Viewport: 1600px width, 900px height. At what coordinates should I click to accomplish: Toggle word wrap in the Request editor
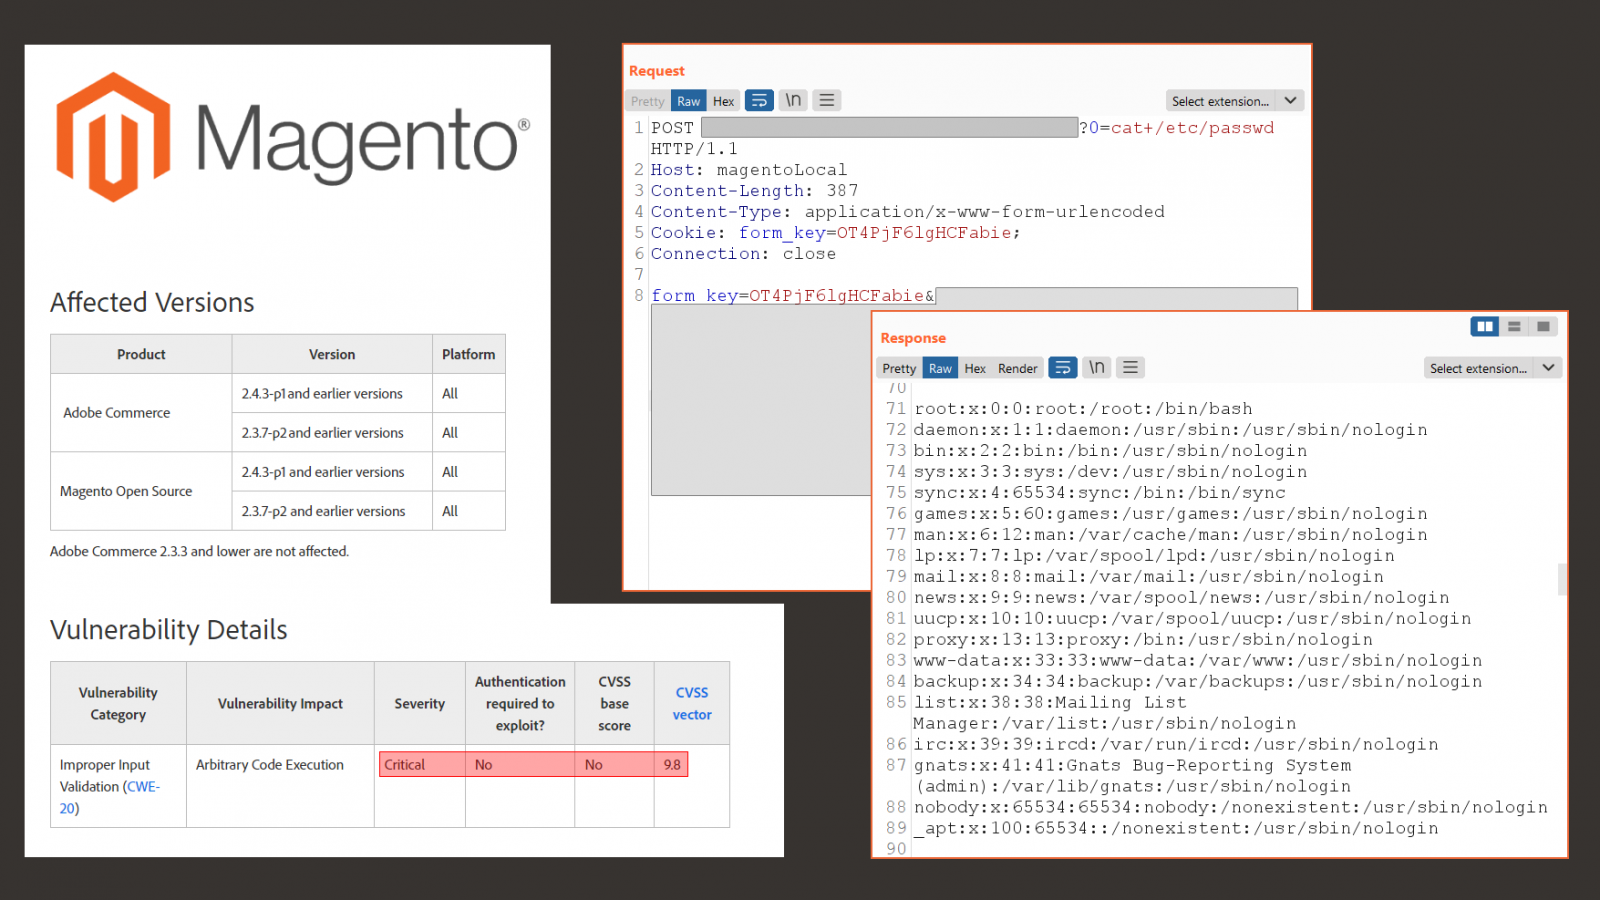(759, 100)
